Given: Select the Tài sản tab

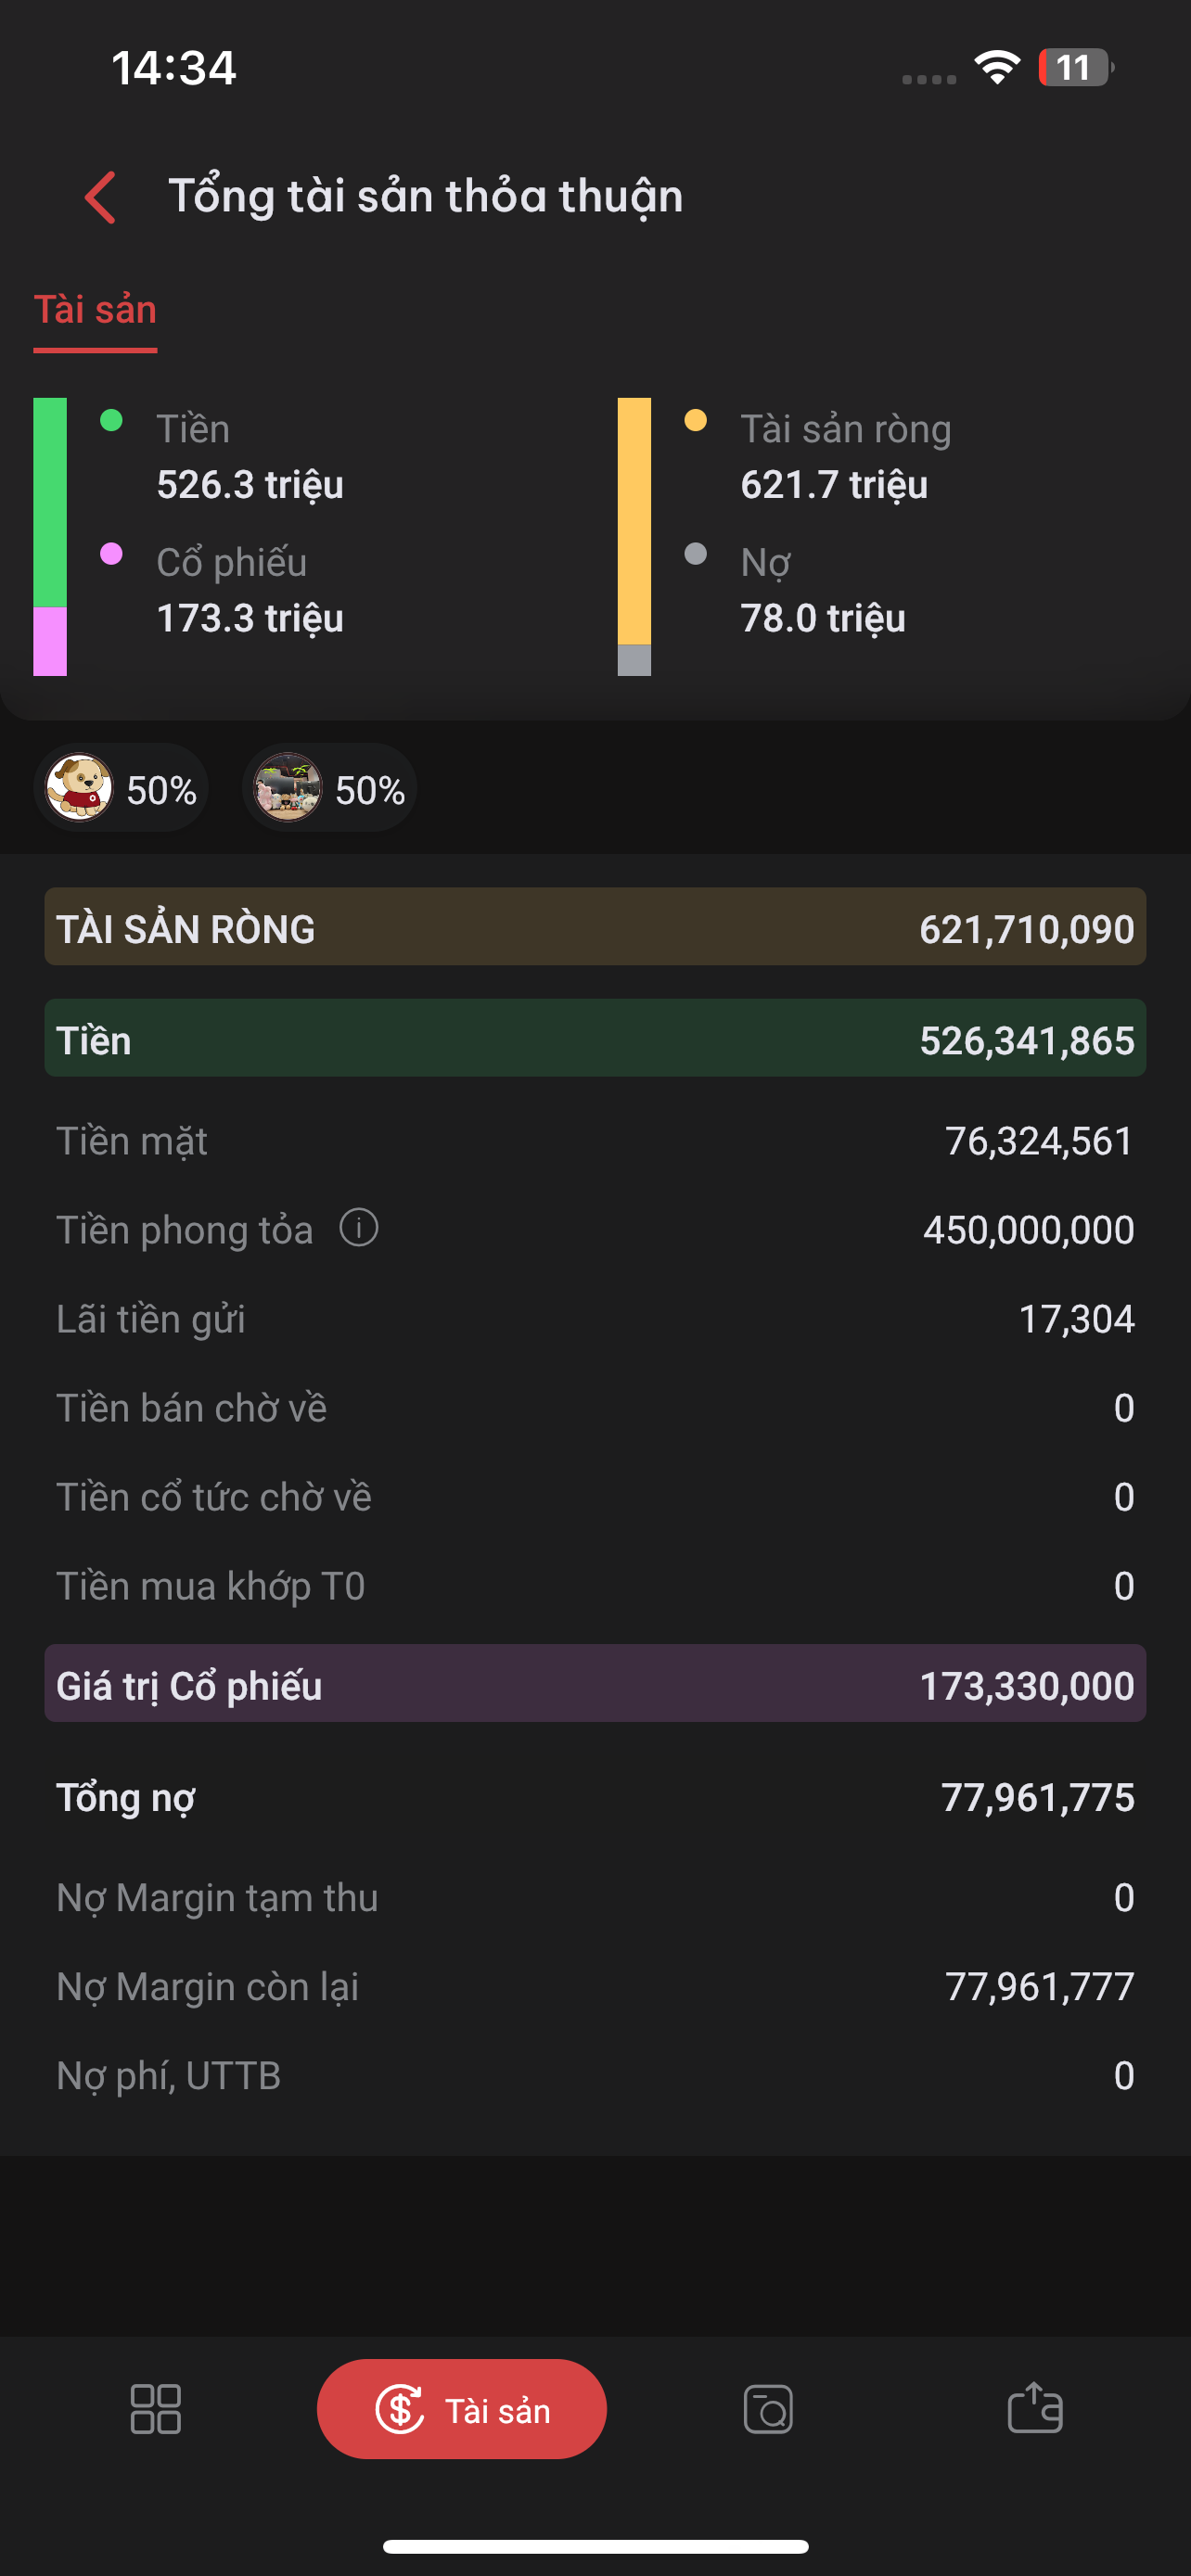Looking at the screenshot, I should tap(95, 310).
